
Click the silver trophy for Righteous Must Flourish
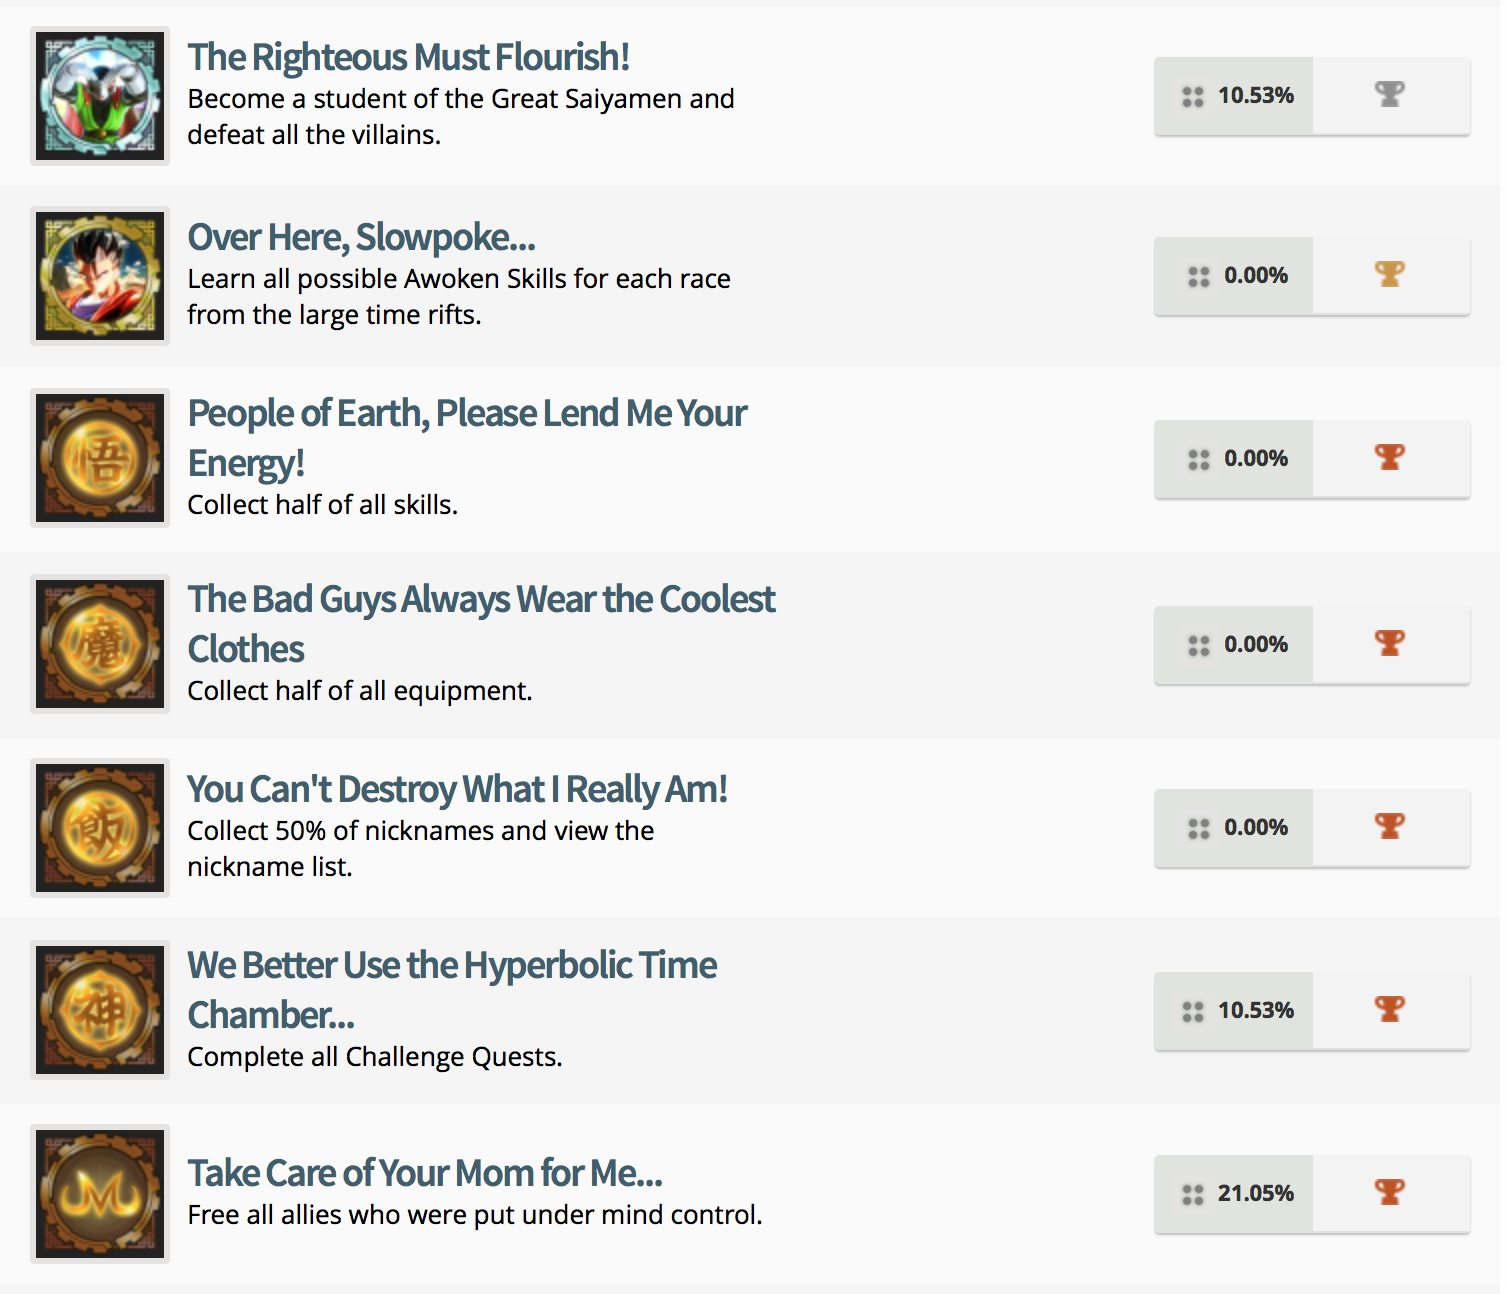(1390, 94)
